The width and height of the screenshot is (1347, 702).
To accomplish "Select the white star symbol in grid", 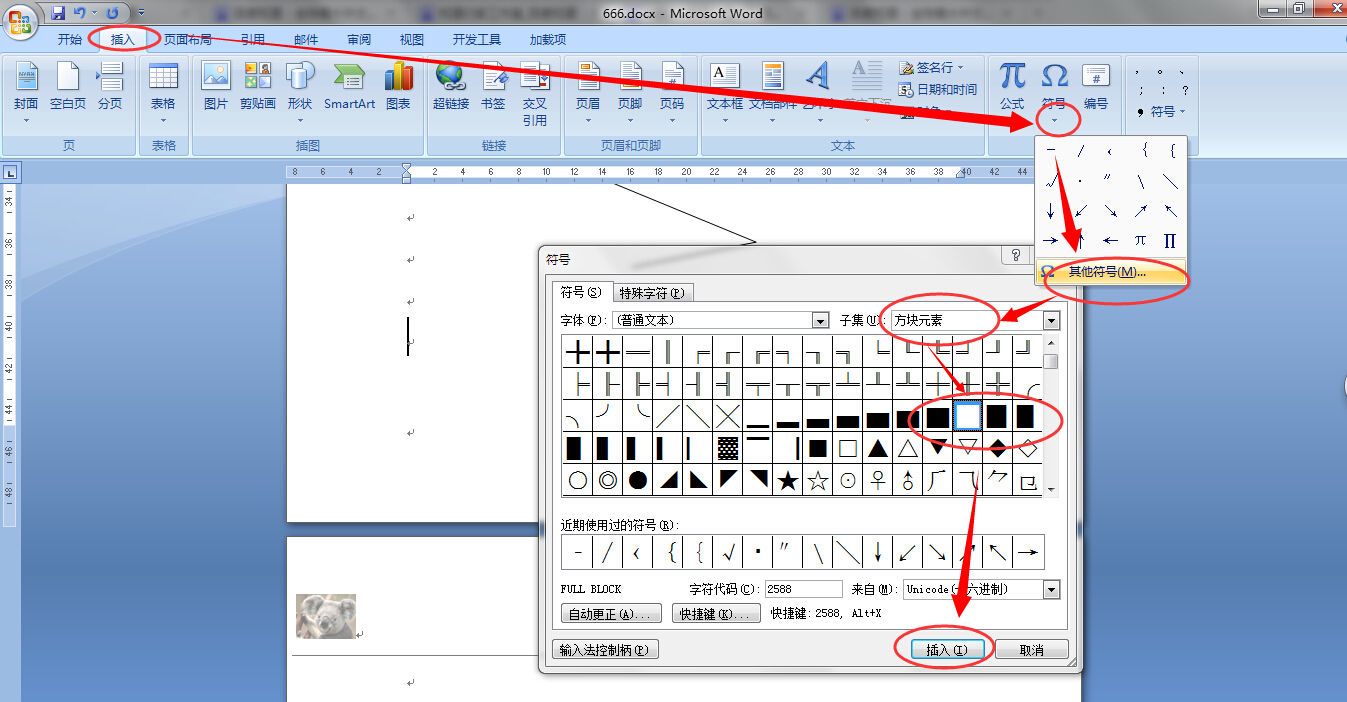I will [818, 481].
